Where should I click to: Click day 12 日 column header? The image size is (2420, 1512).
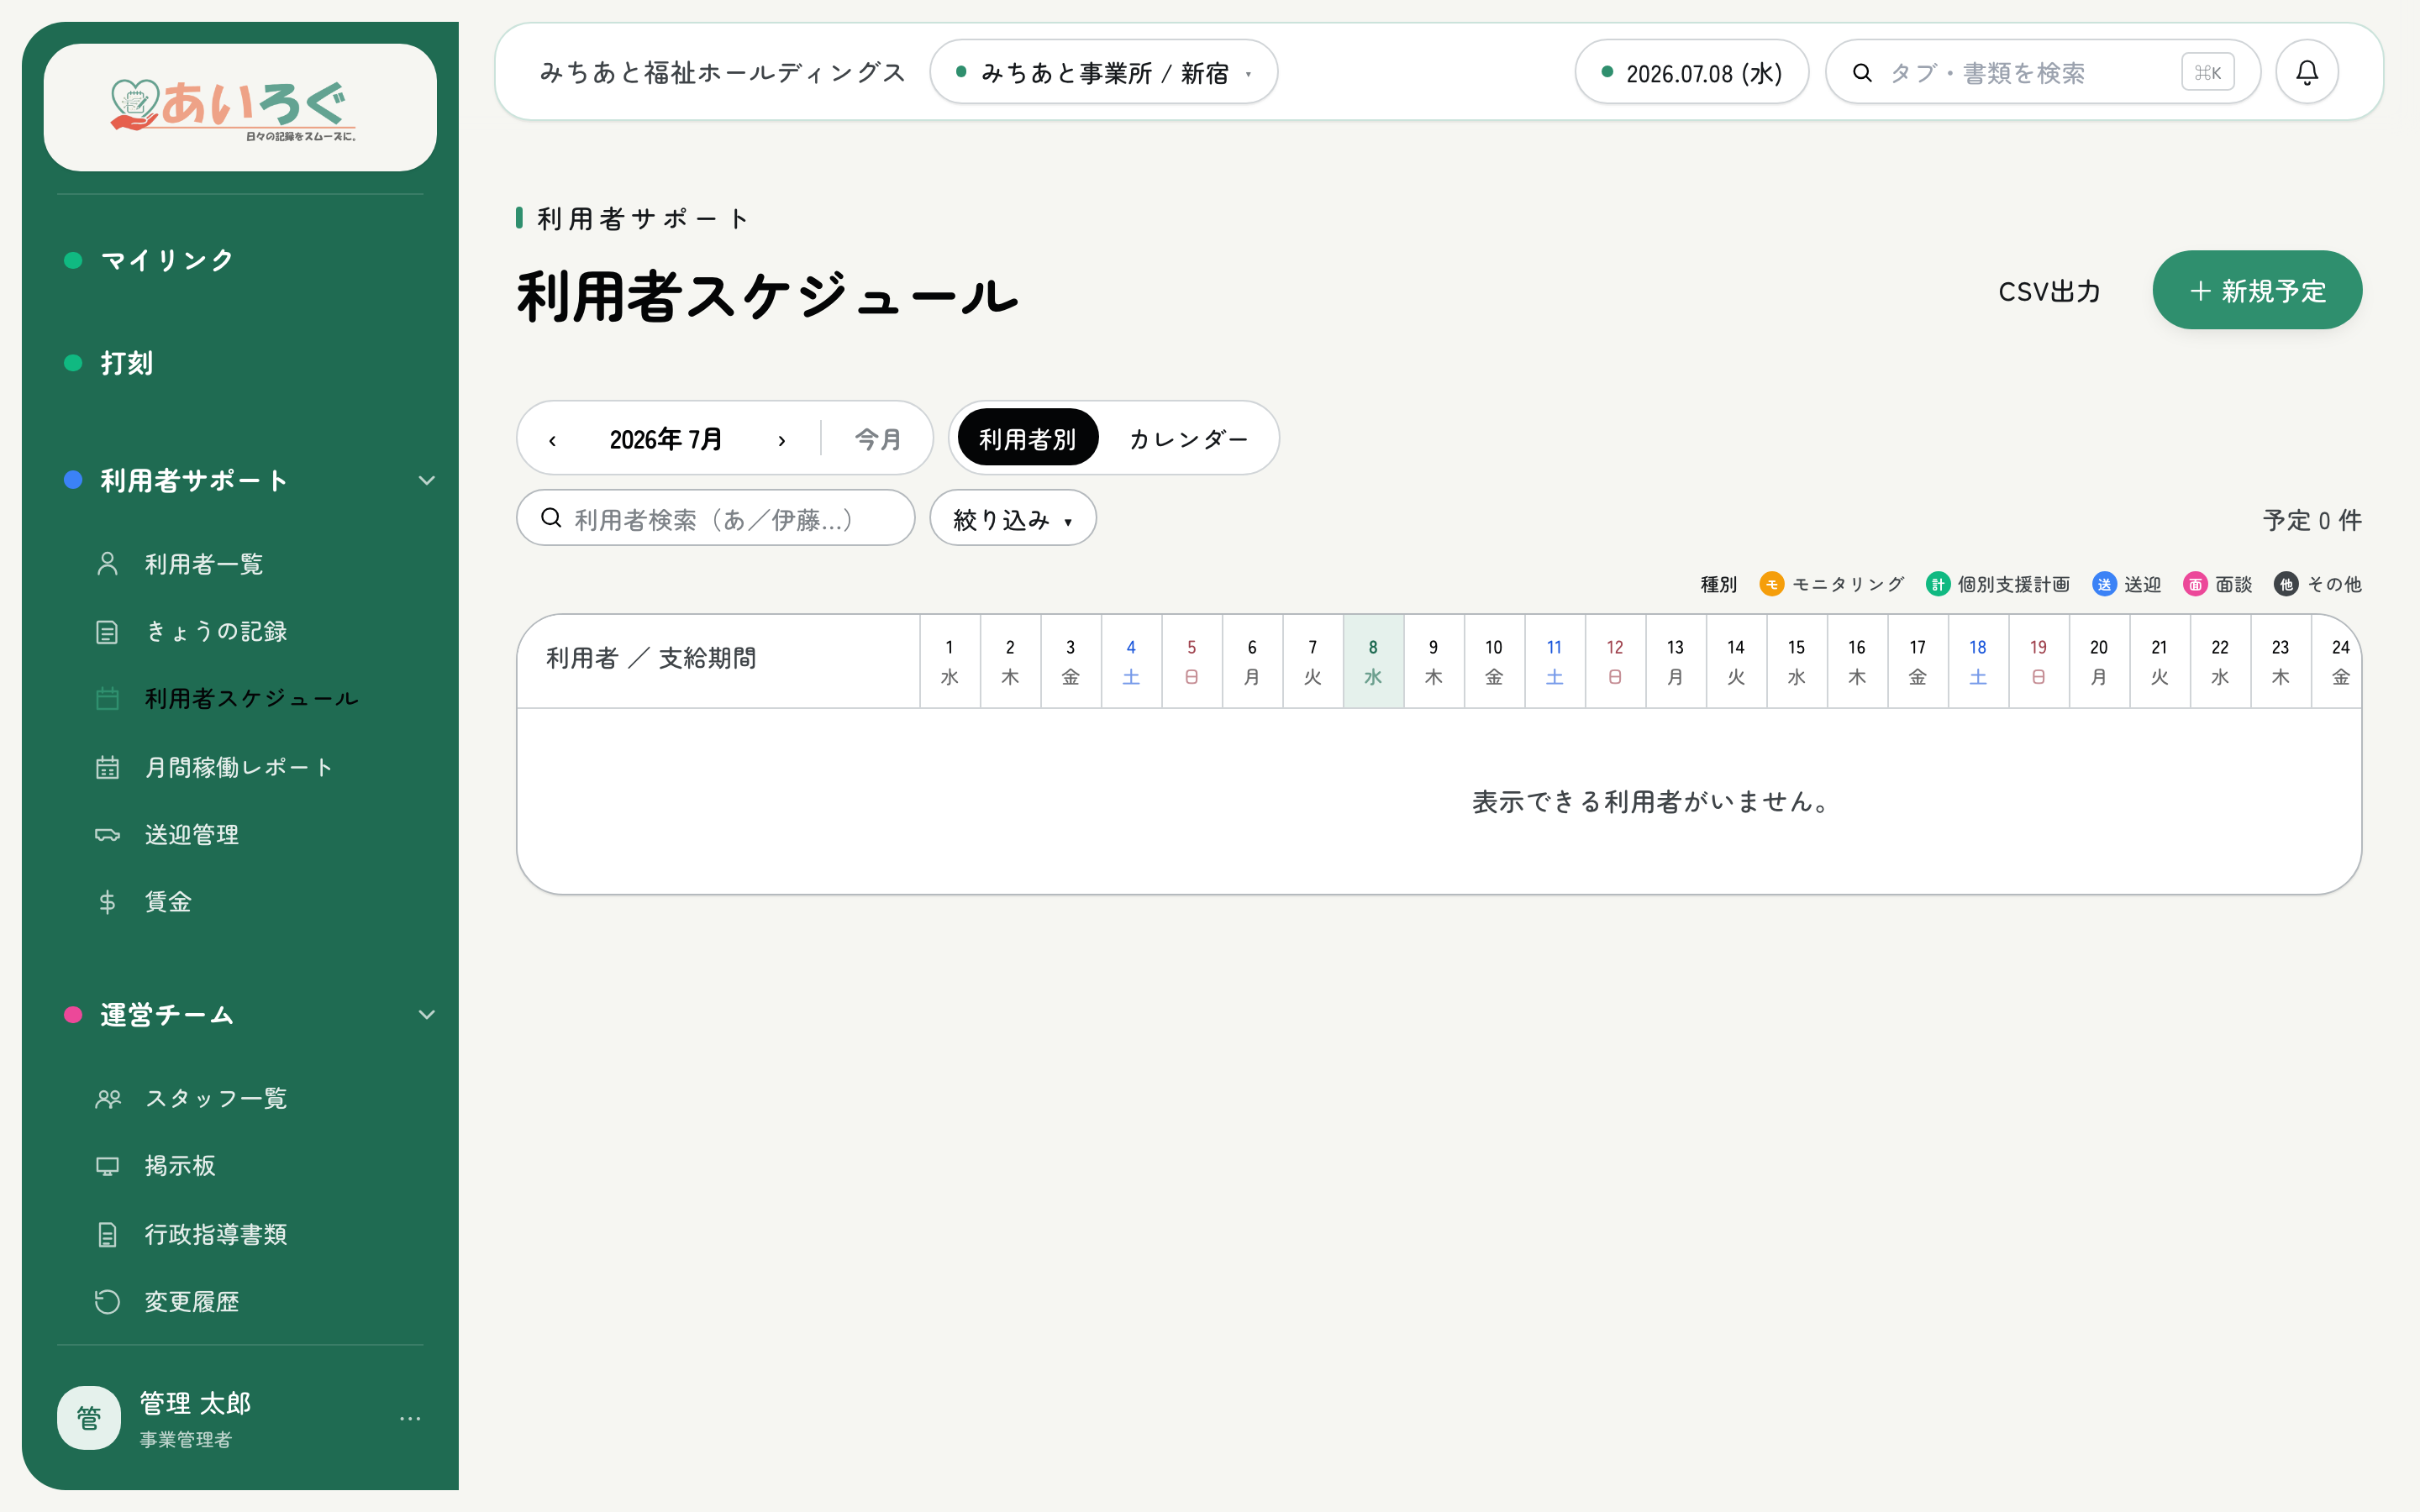1615,661
